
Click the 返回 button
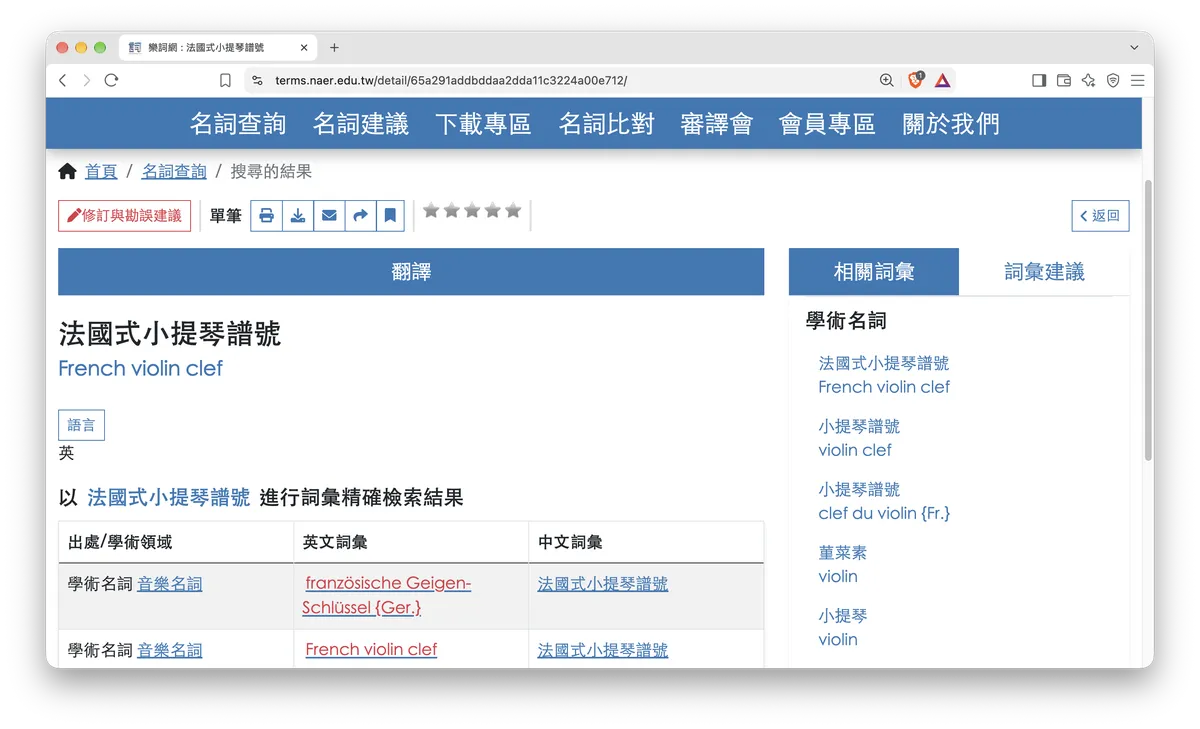coord(1100,215)
